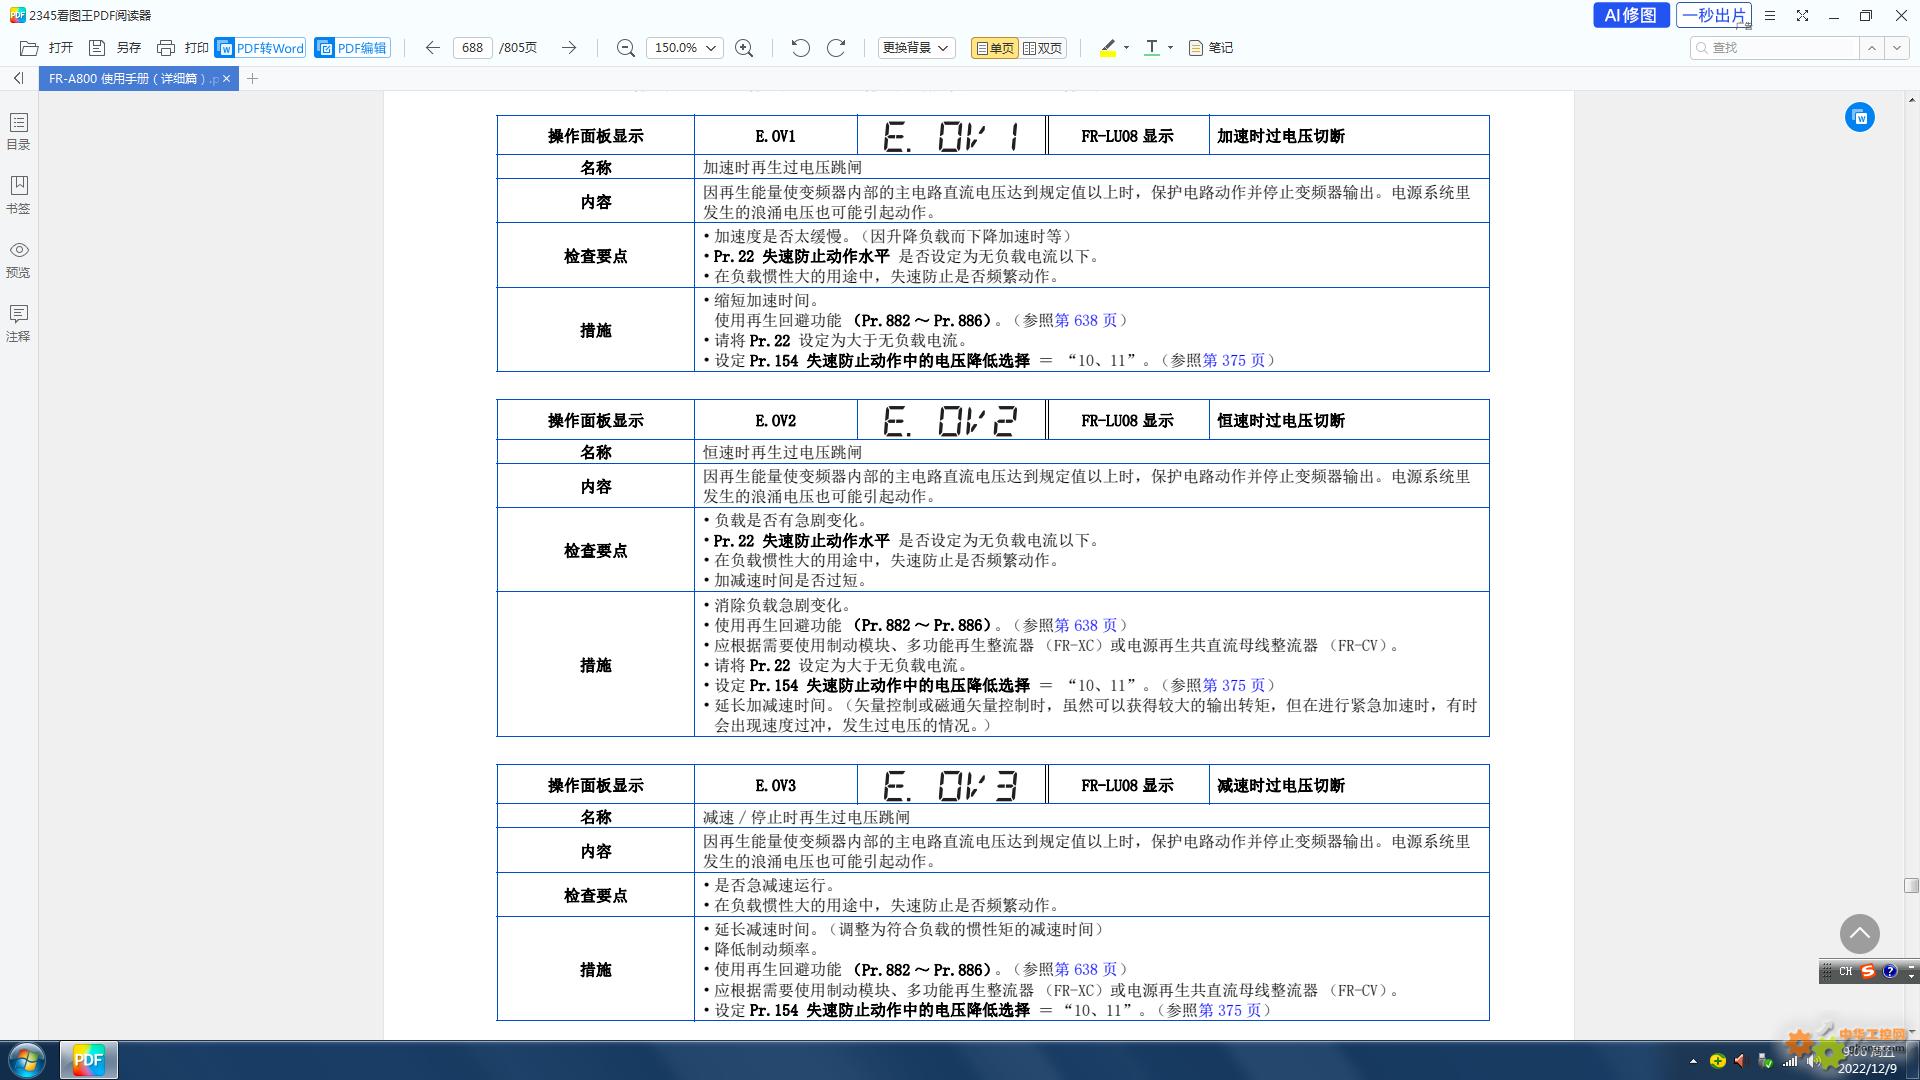Click the E.OV3 code cell
Screen dimensions: 1920x1080
pyautogui.click(x=775, y=786)
